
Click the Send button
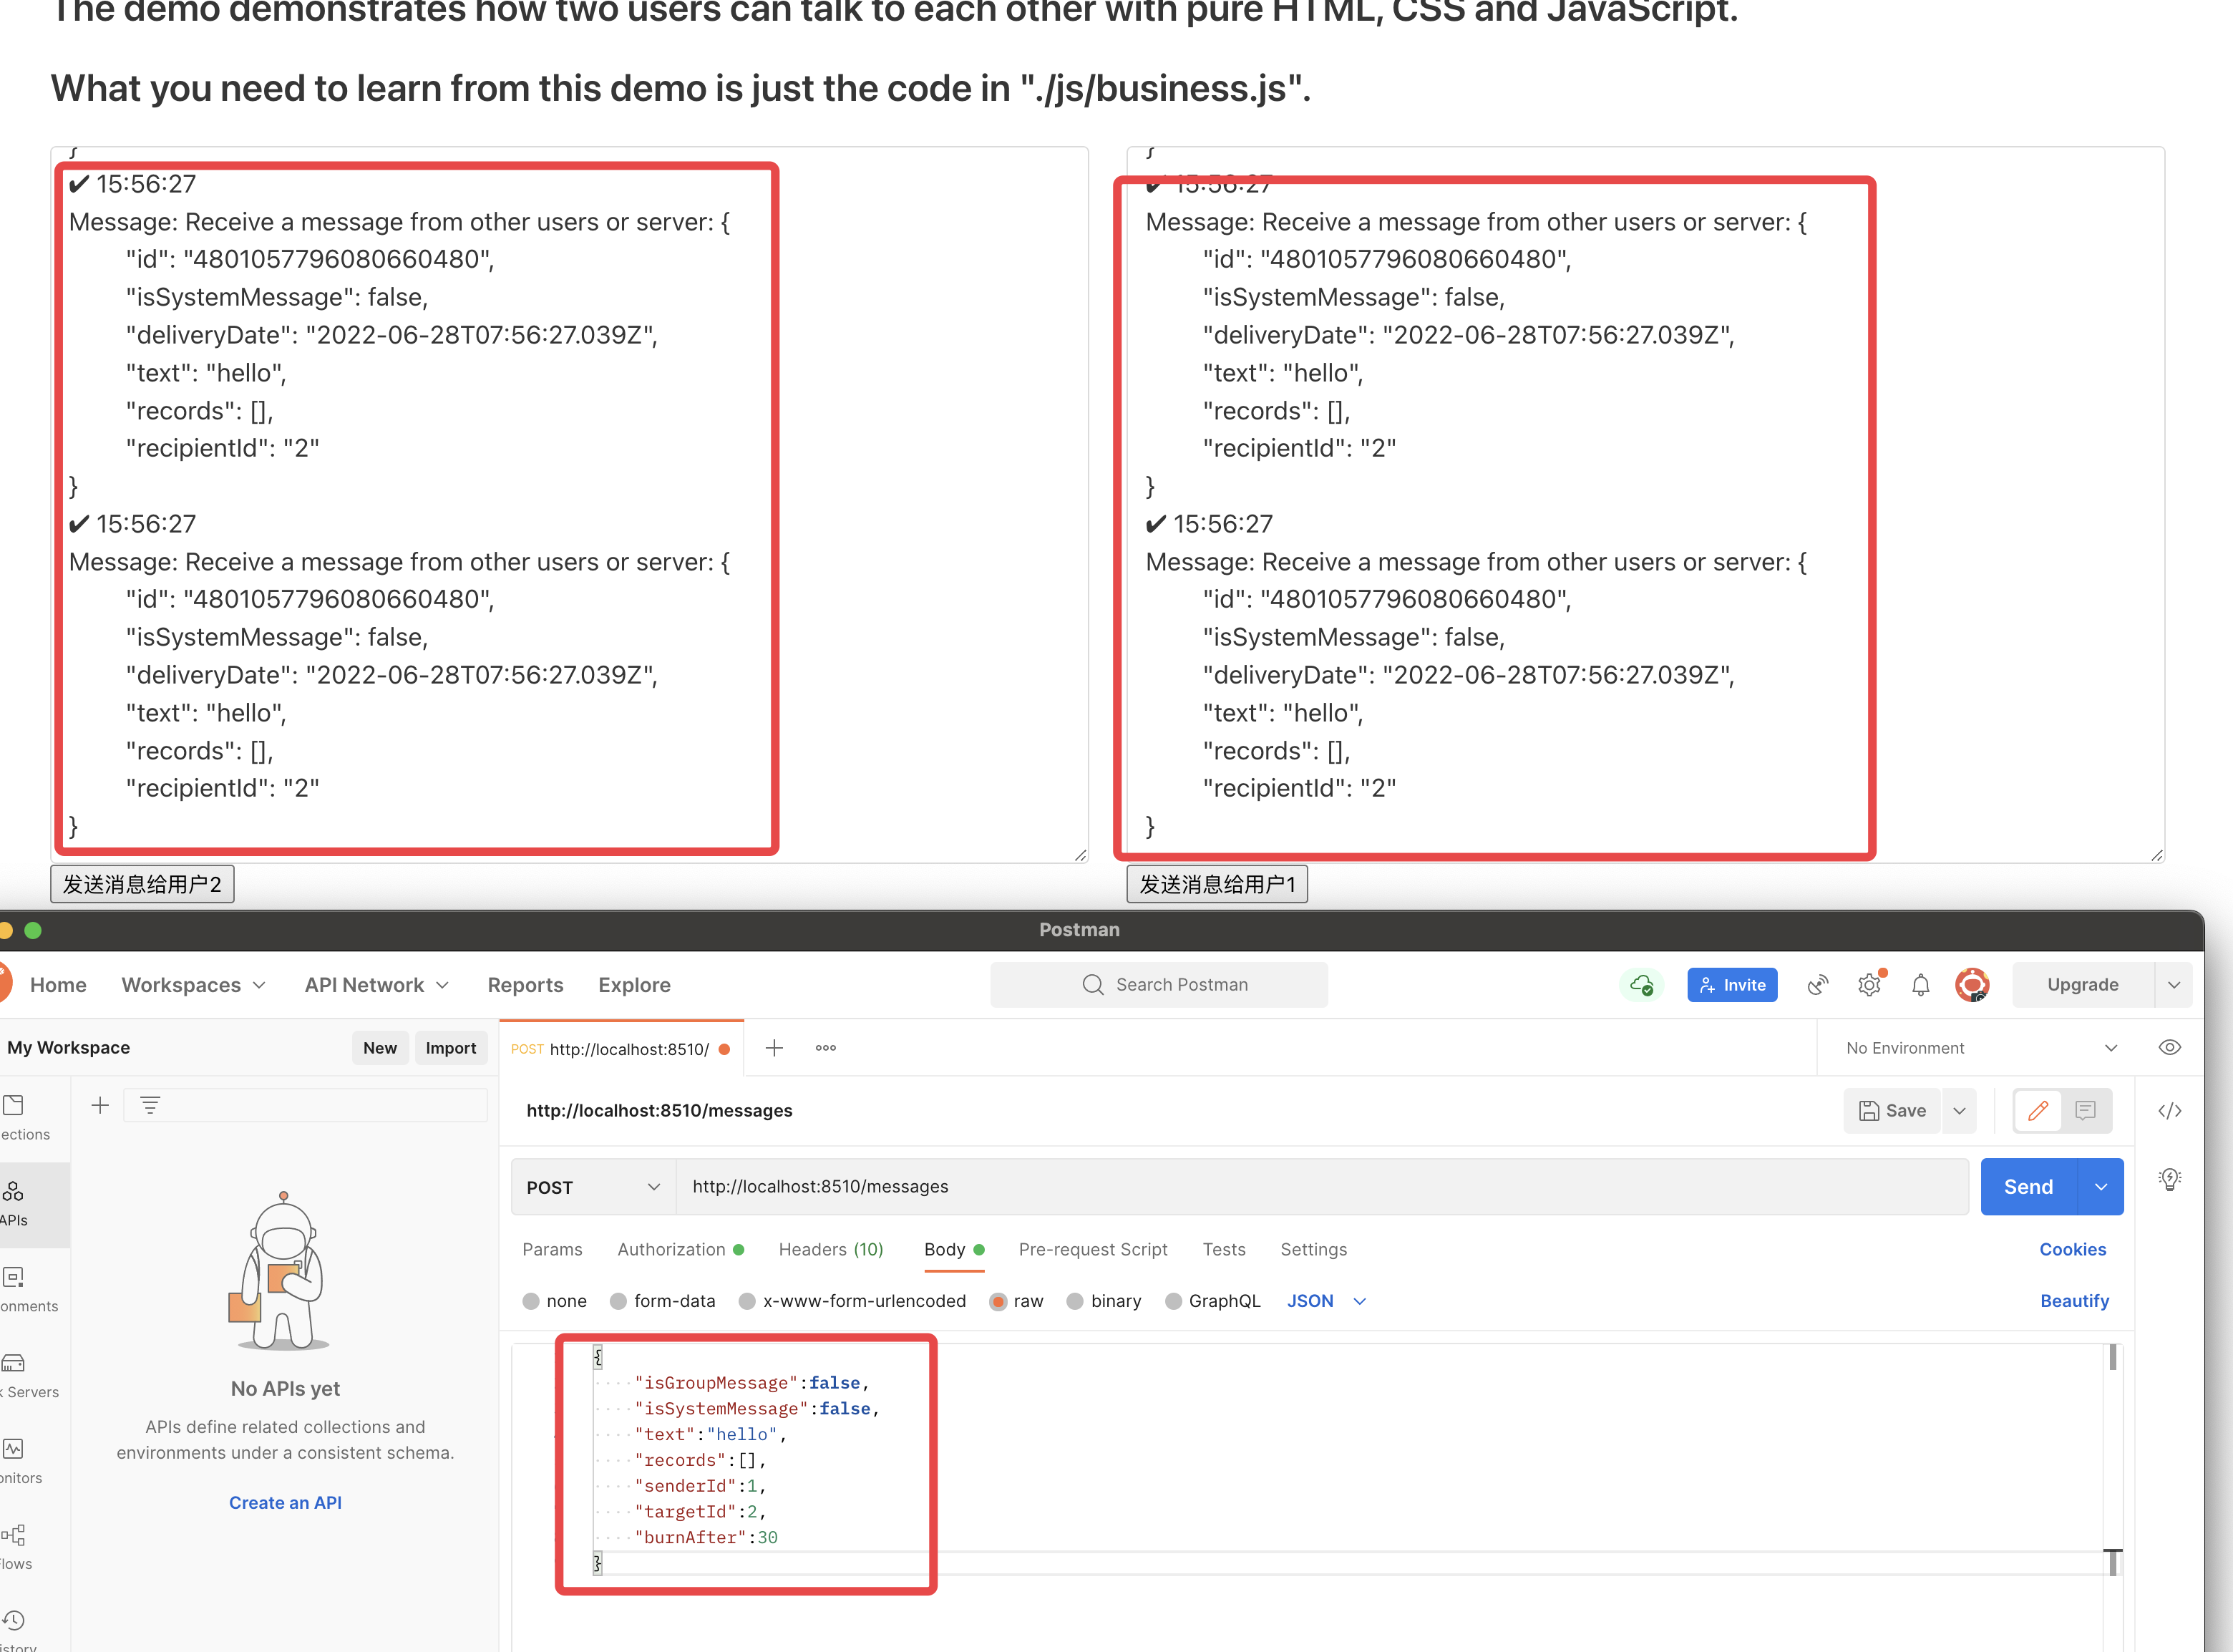[x=2028, y=1187]
